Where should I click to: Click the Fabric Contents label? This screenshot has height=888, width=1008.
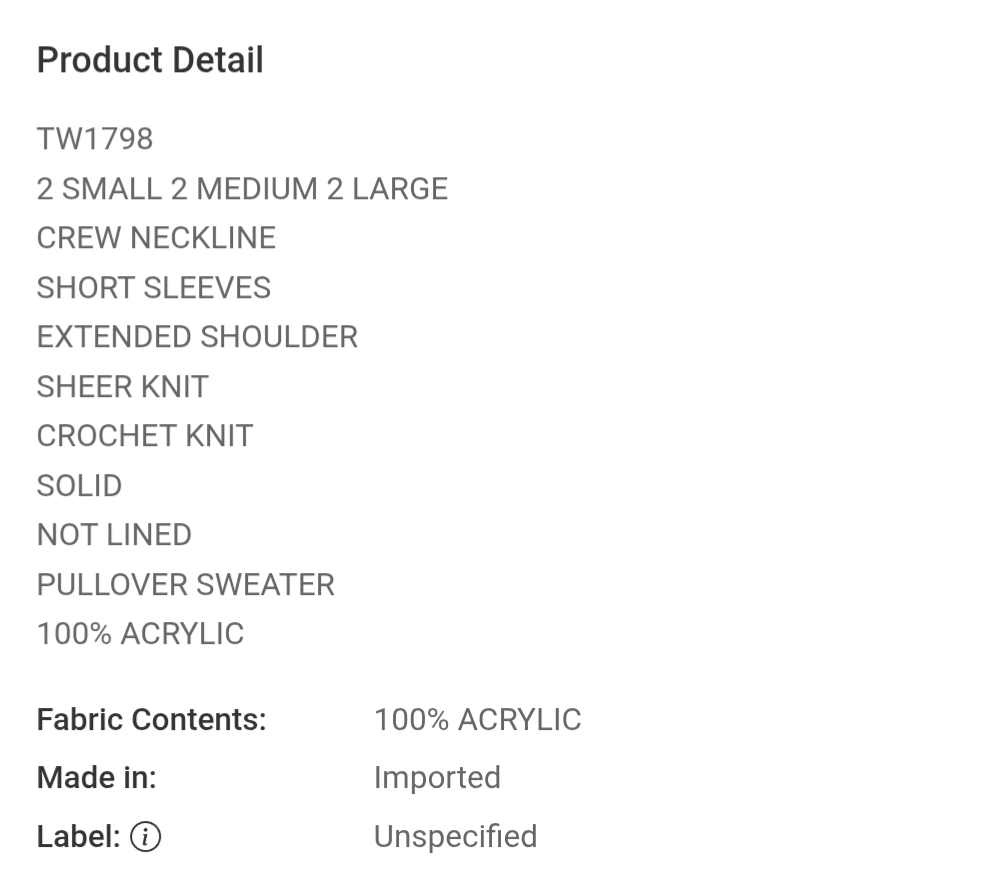[151, 720]
